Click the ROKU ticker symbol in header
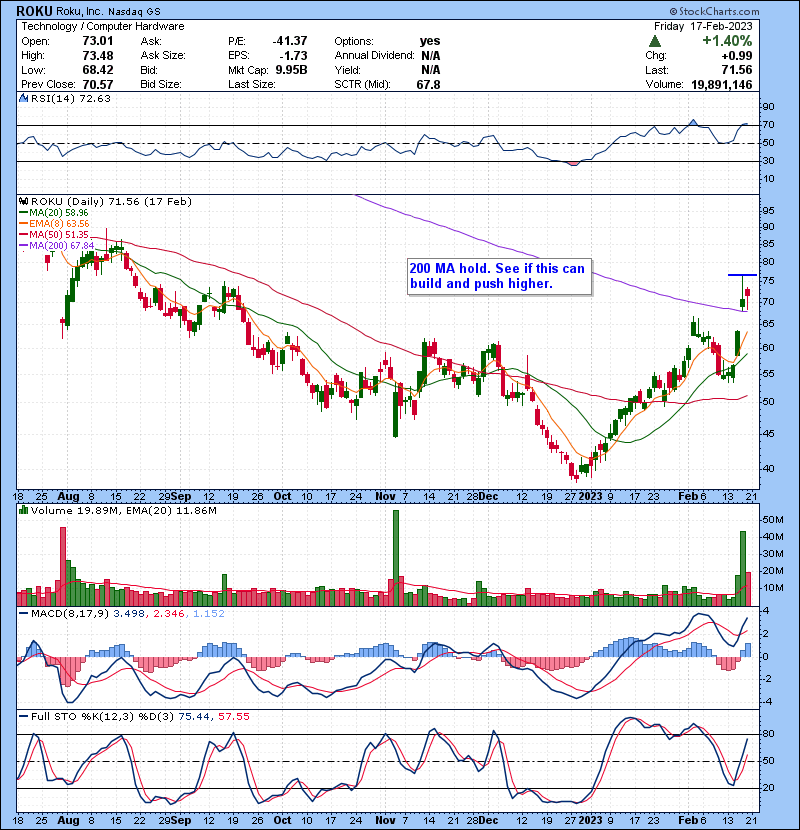The width and height of the screenshot is (800, 830). [34, 11]
